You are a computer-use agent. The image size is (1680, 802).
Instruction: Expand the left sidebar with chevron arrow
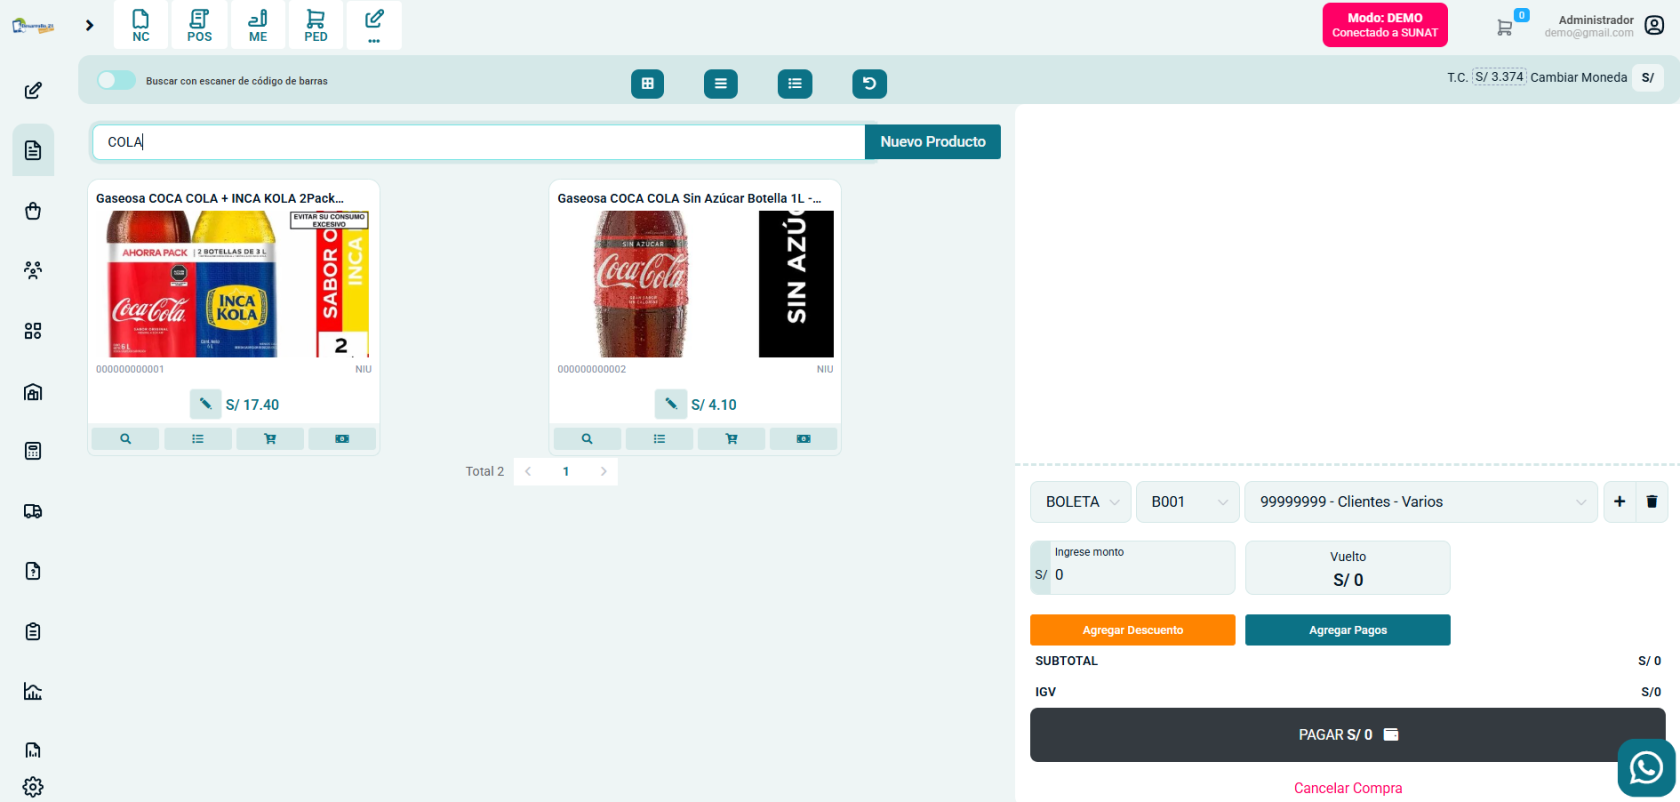click(x=90, y=25)
